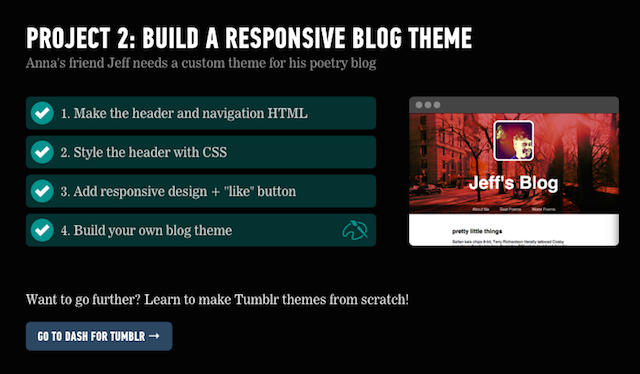Click the Worst Poems link in the preview navigation

point(544,209)
